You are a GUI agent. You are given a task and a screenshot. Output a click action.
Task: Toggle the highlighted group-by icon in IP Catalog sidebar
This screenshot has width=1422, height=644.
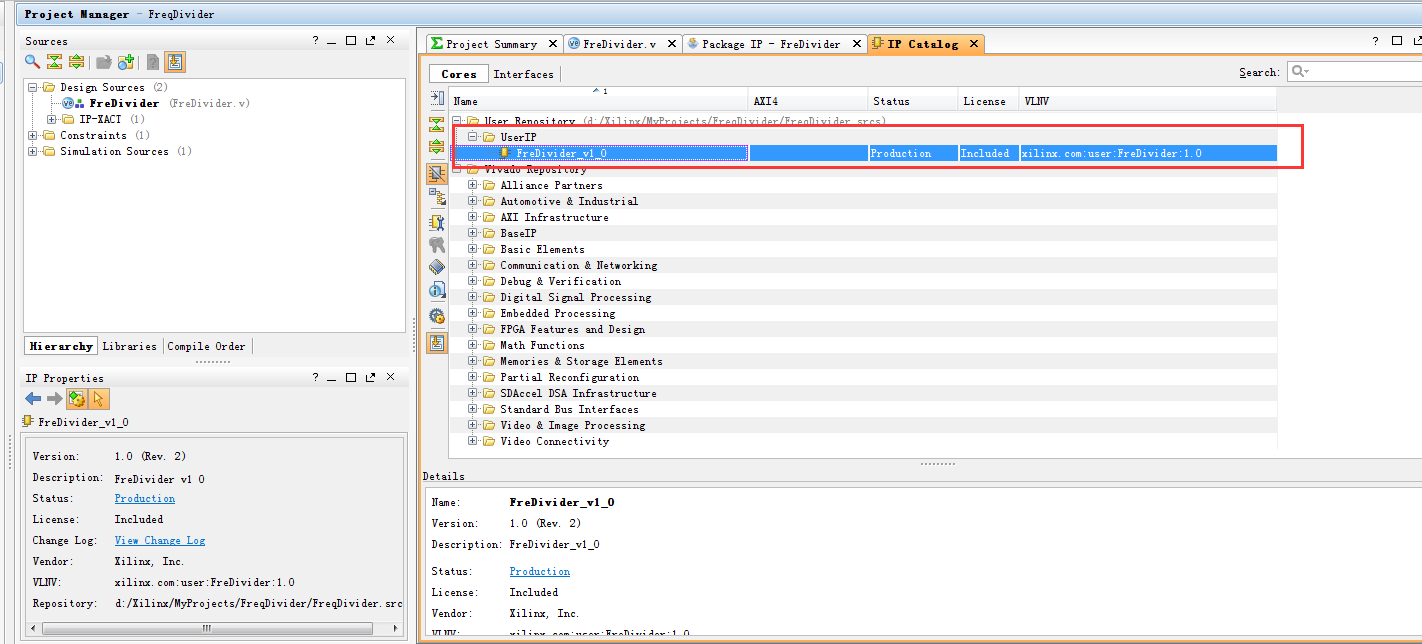(x=437, y=173)
